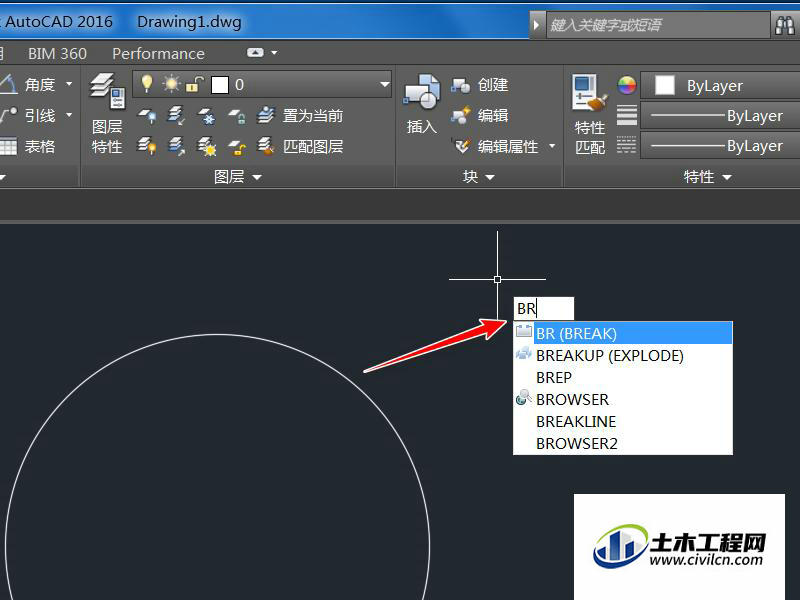Click the Freeze layer snowflake icon
The height and width of the screenshot is (600, 800).
click(x=207, y=116)
